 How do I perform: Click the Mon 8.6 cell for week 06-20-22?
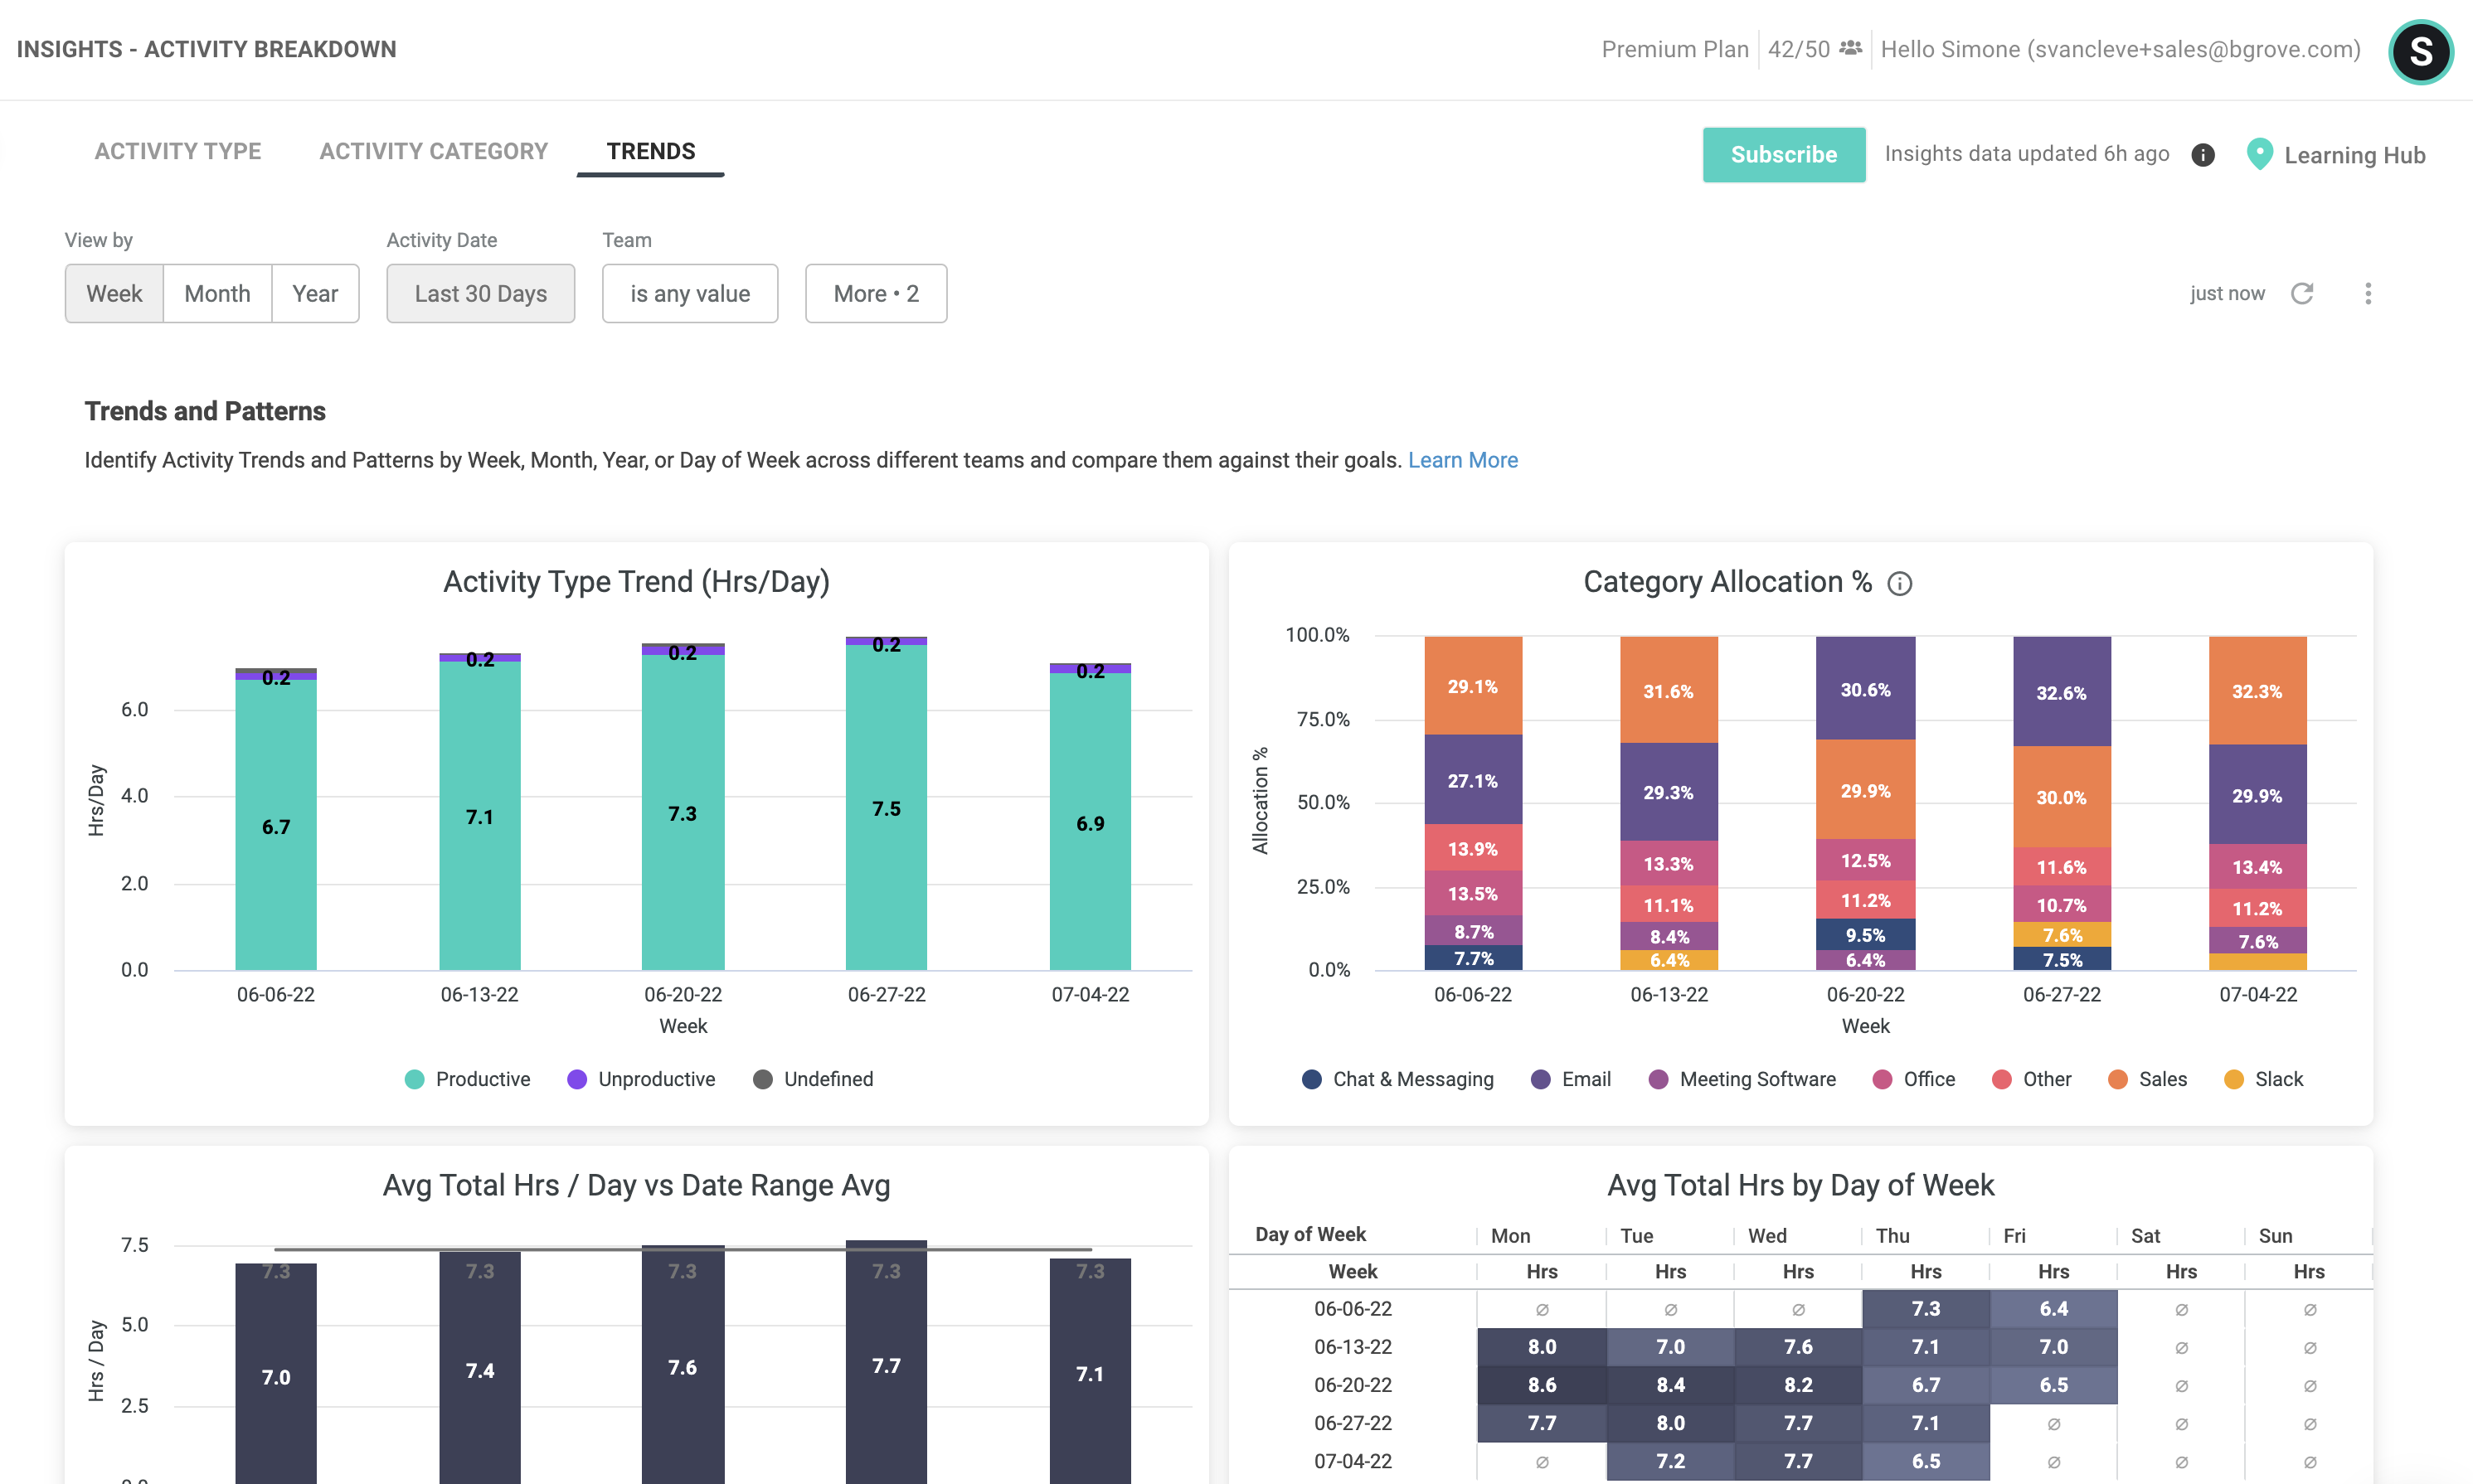click(1542, 1385)
